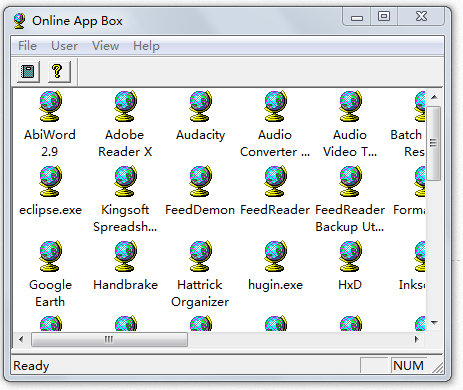Click the "Ready" status bar text
Image resolution: width=463 pixels, height=390 pixels.
tap(31, 366)
